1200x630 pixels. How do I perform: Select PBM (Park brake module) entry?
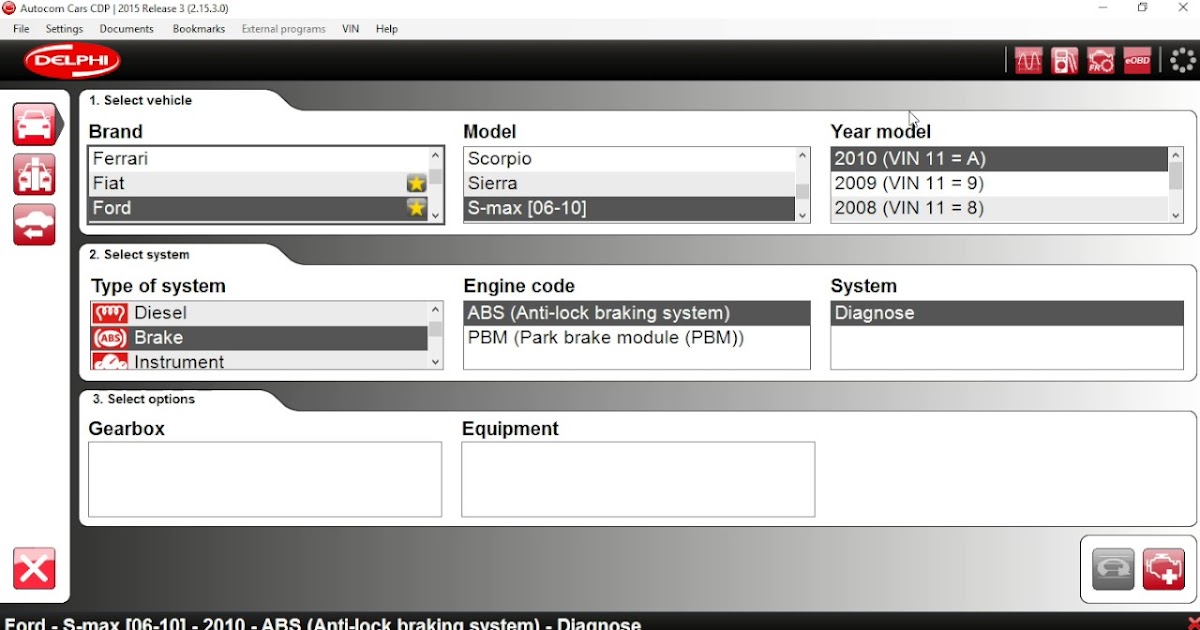[637, 338]
